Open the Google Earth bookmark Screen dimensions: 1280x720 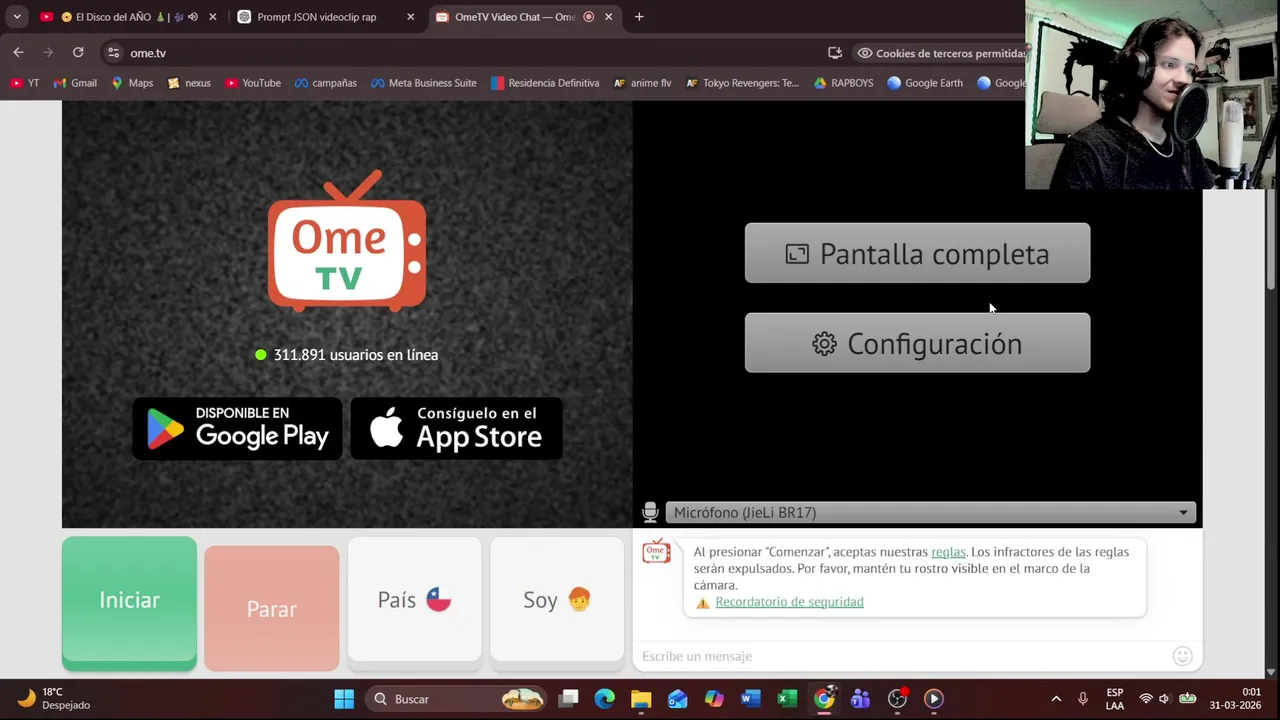[925, 83]
